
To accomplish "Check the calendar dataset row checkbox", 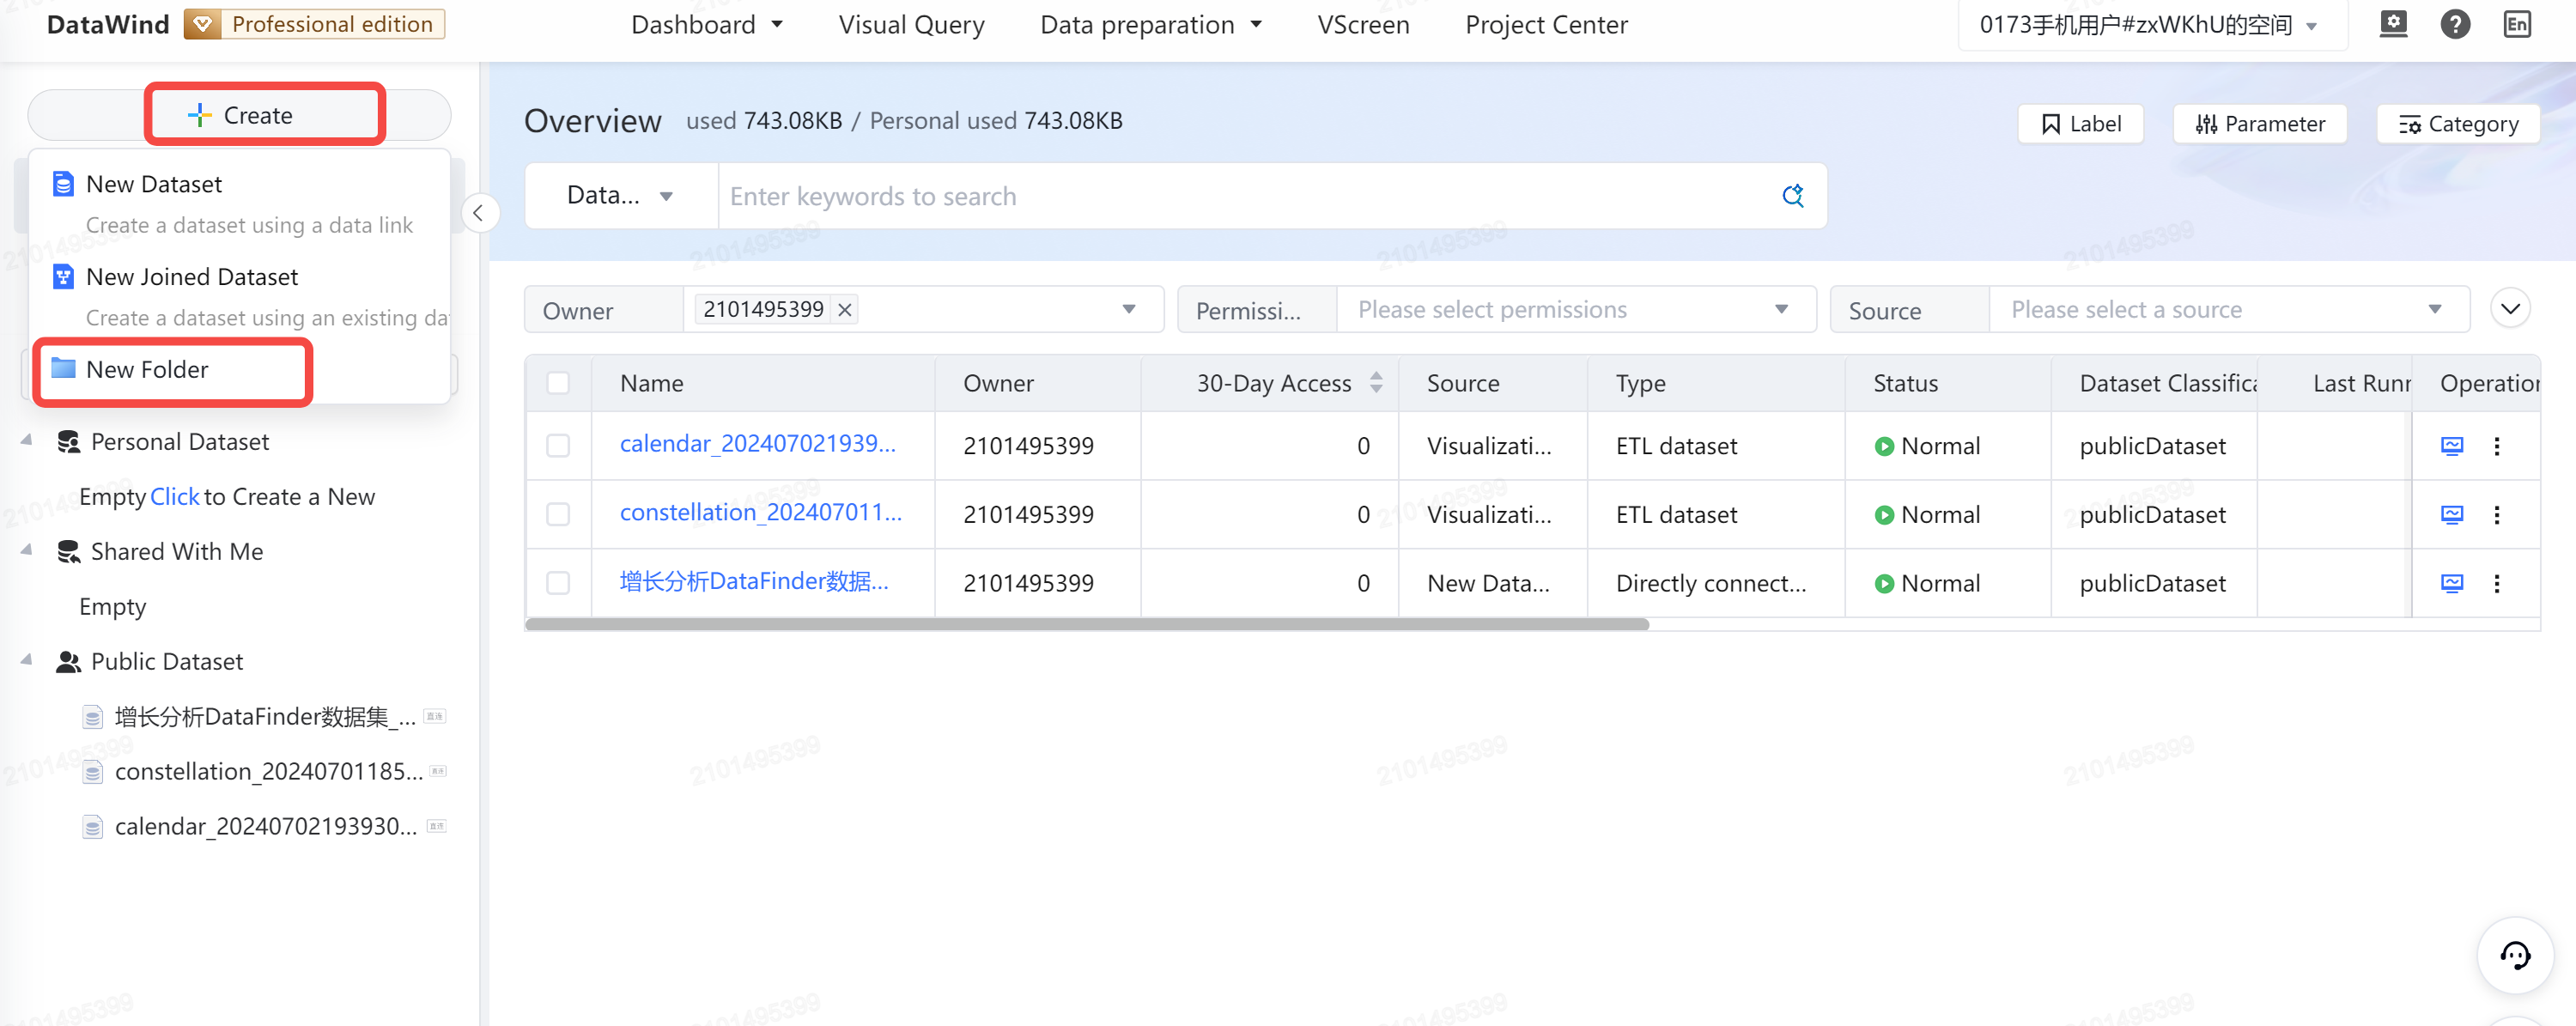I will (558, 446).
